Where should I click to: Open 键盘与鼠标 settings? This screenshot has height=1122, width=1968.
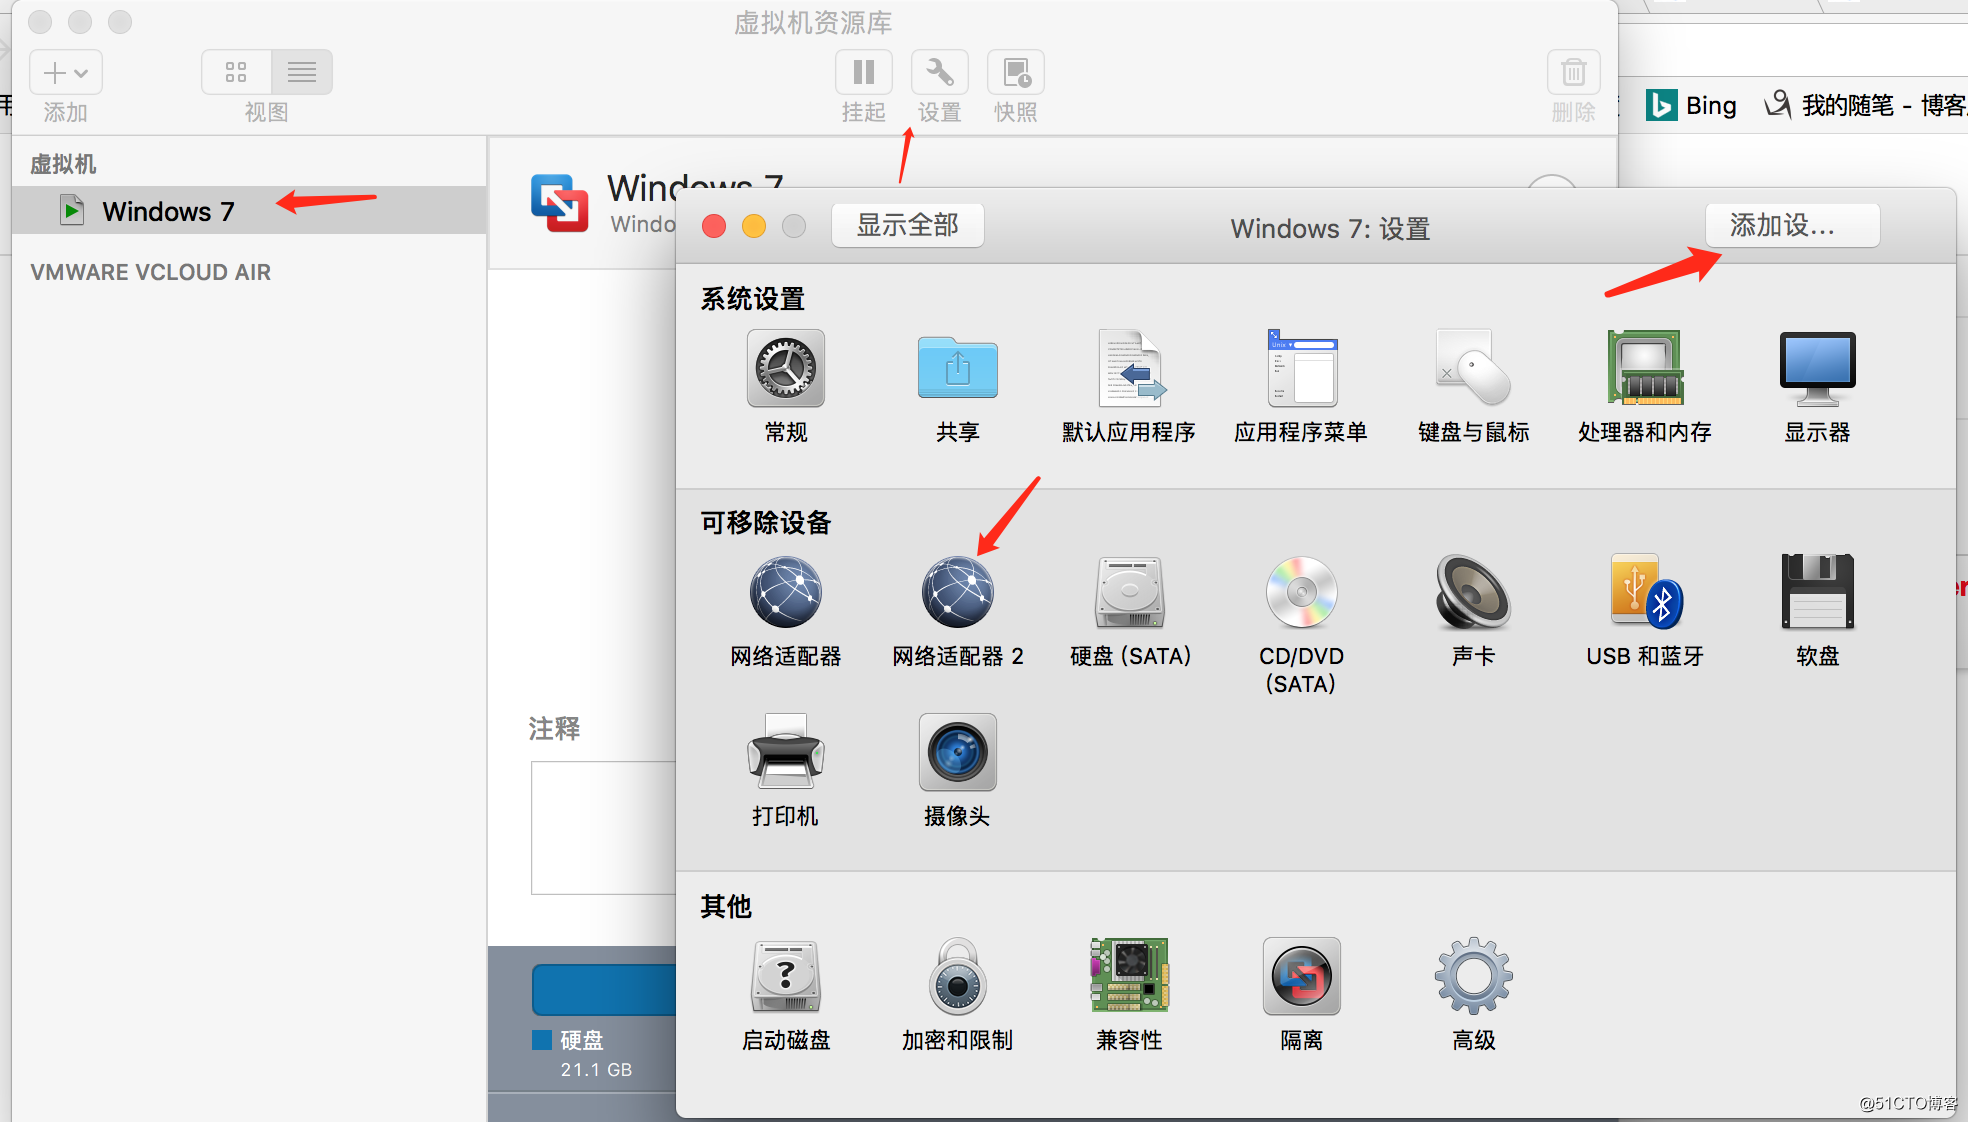tap(1474, 369)
